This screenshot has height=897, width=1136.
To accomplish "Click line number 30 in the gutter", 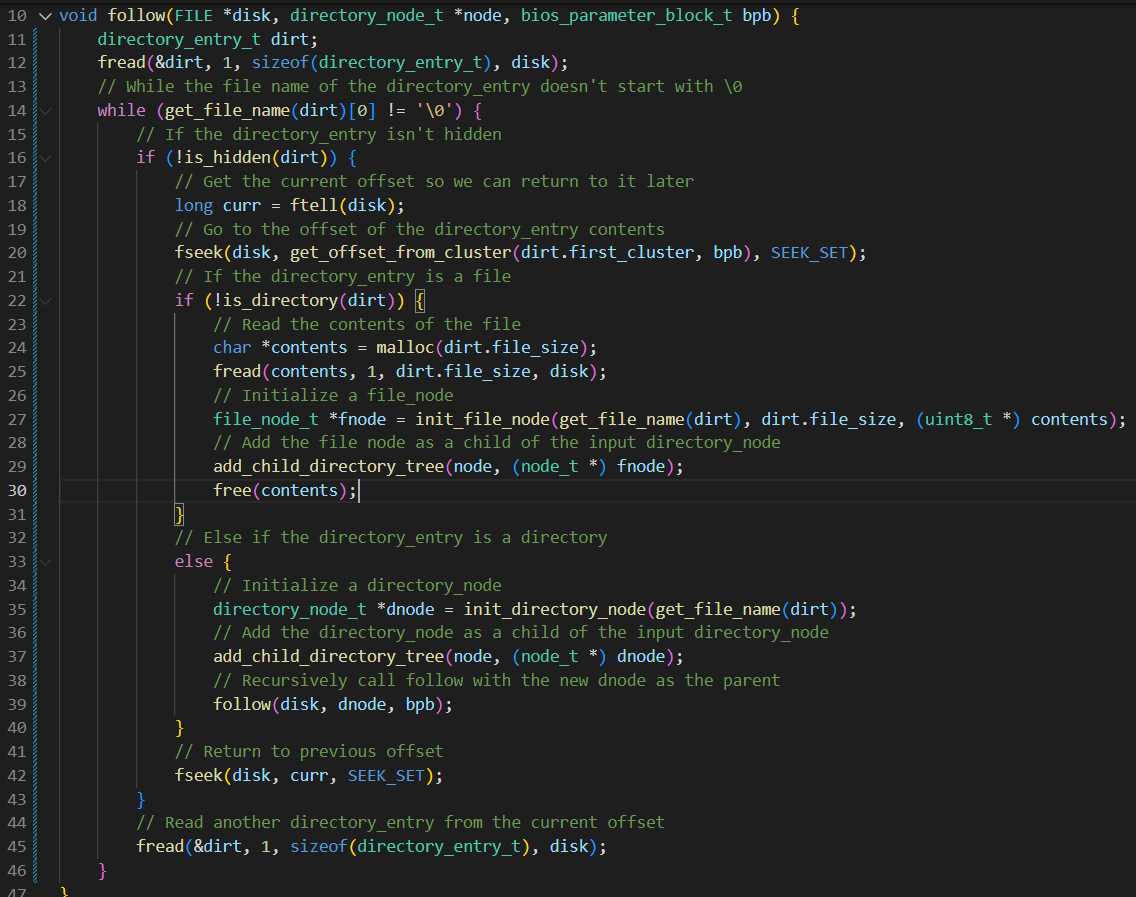I will pos(16,490).
